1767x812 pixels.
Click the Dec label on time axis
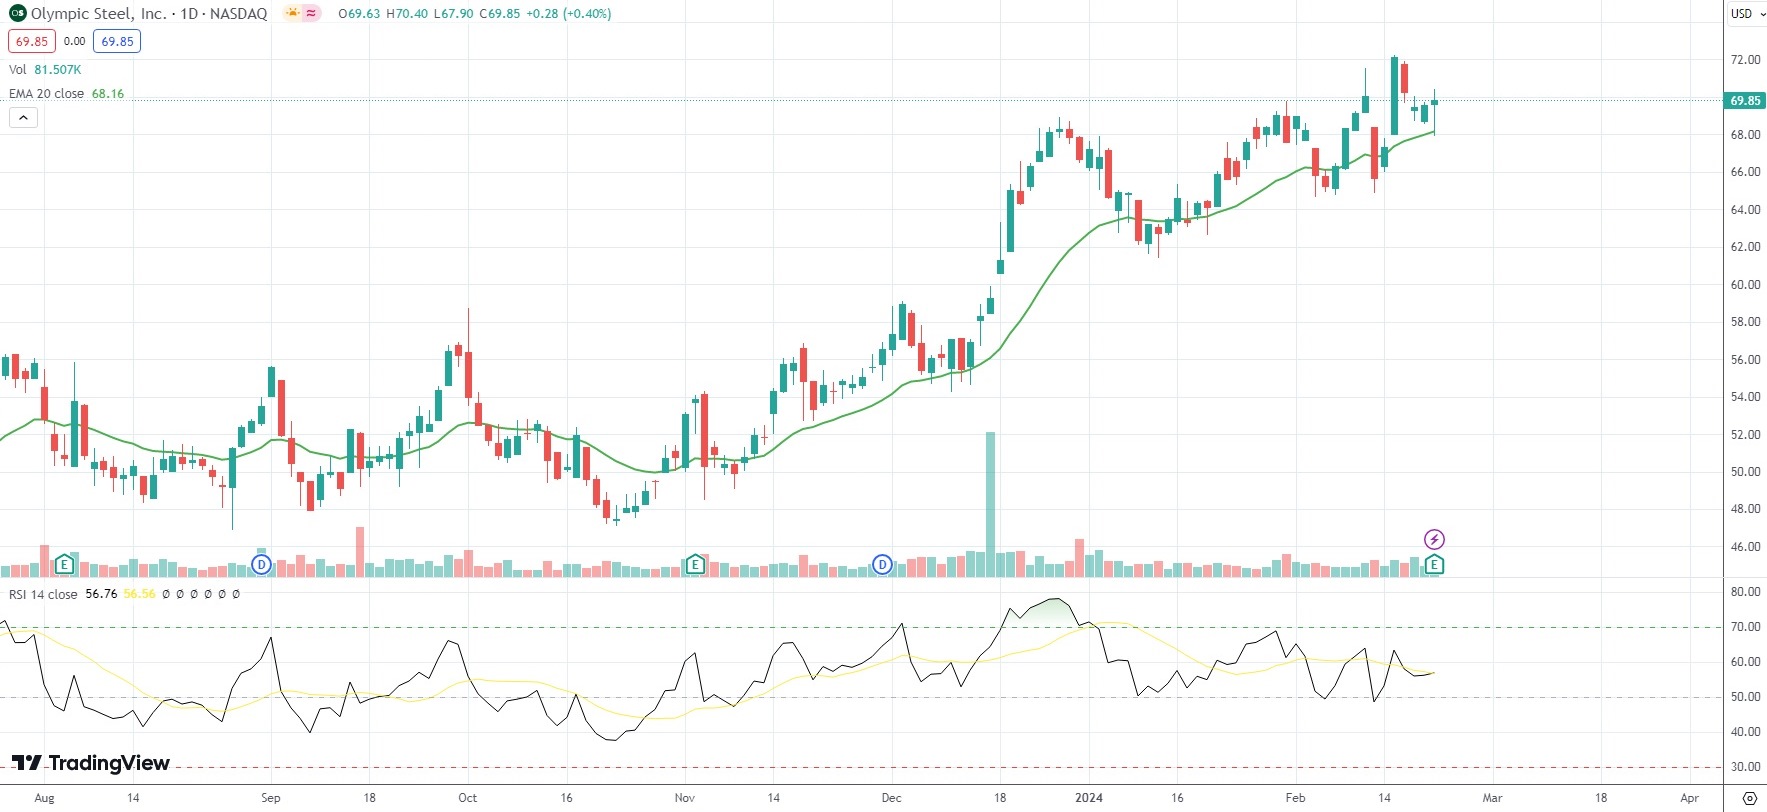click(891, 798)
